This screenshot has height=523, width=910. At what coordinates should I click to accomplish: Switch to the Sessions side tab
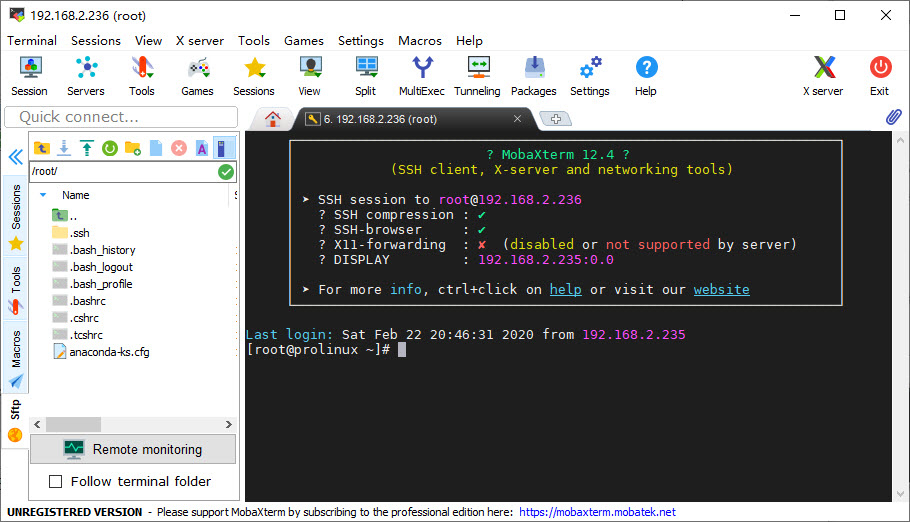click(x=16, y=208)
